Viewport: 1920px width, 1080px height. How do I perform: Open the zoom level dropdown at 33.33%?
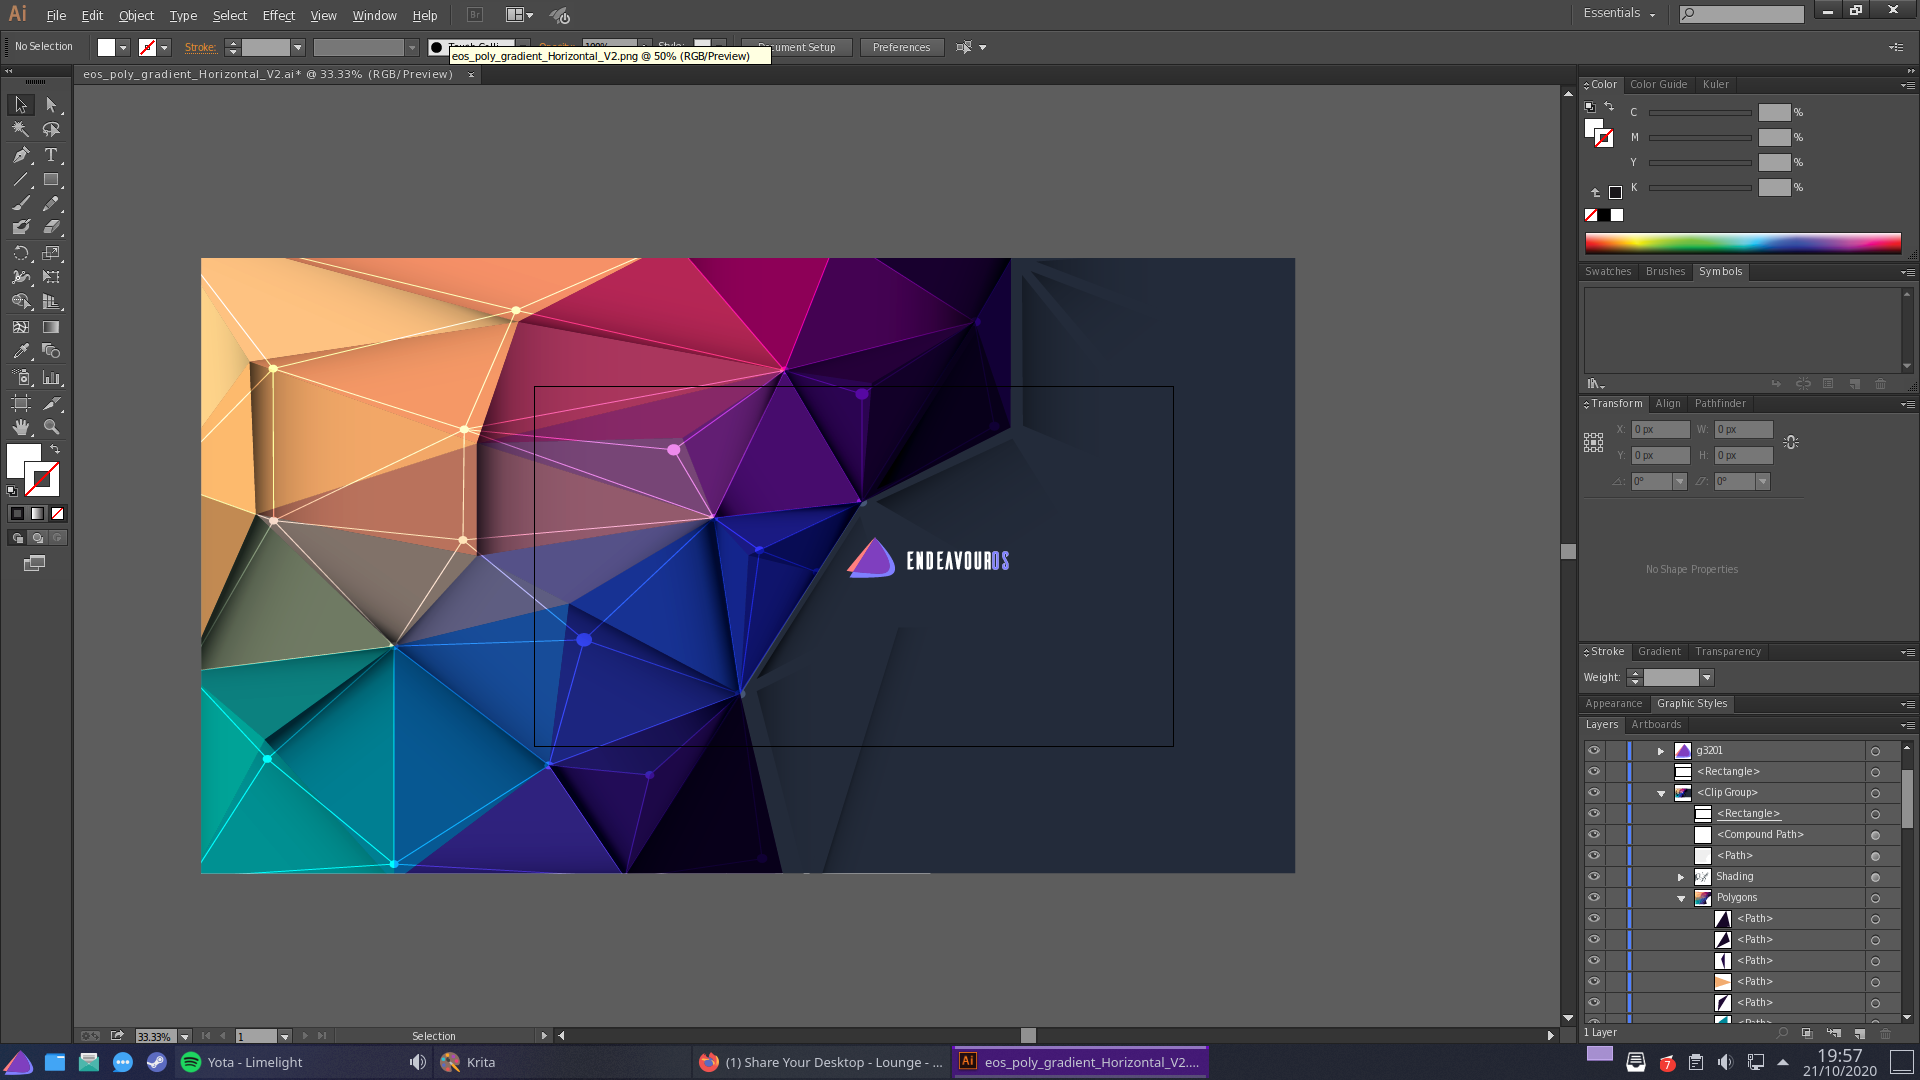click(185, 1037)
